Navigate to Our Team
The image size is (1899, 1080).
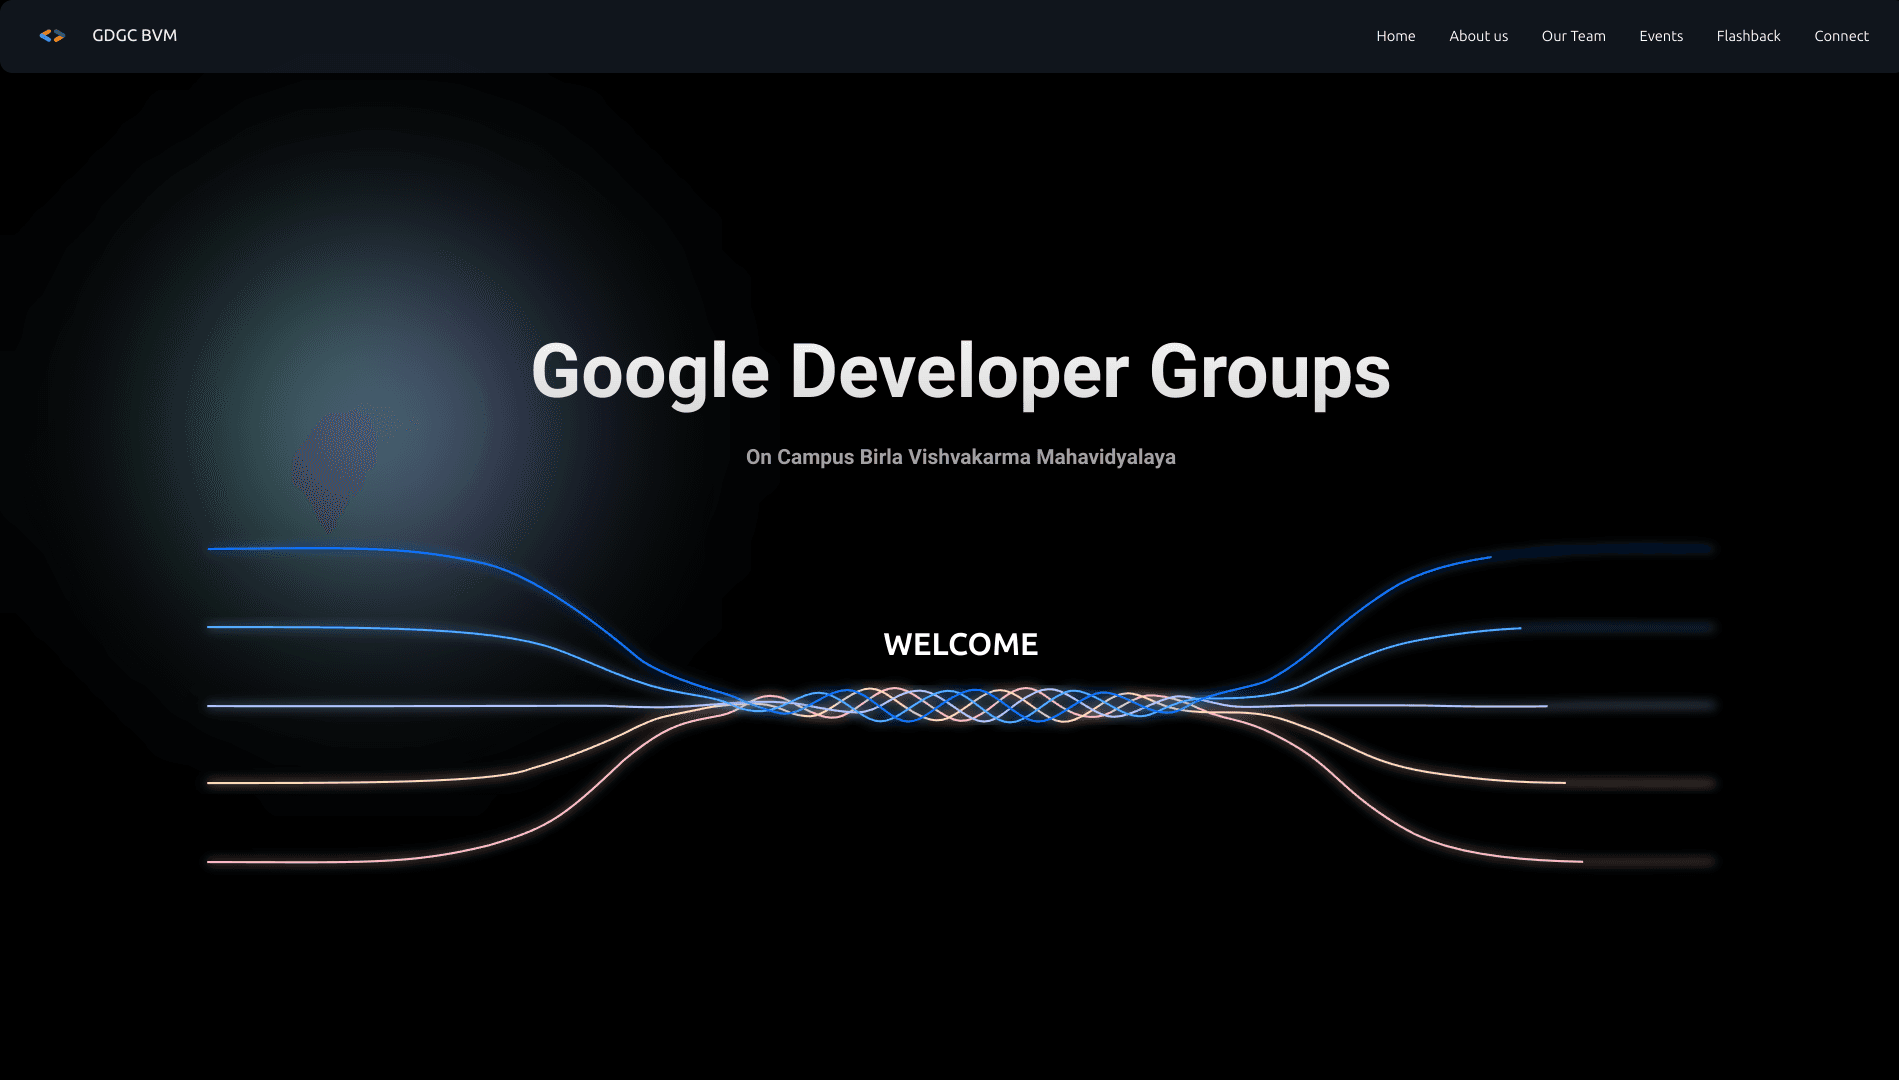tap(1573, 36)
